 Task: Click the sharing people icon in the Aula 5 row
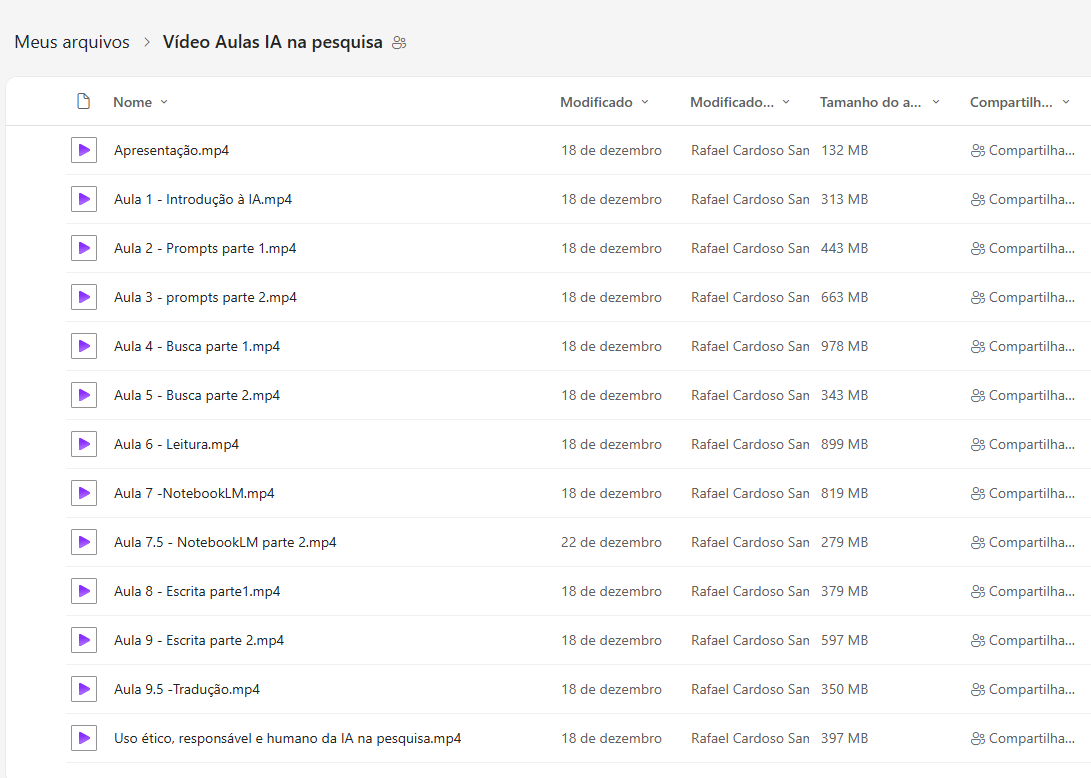[978, 395]
